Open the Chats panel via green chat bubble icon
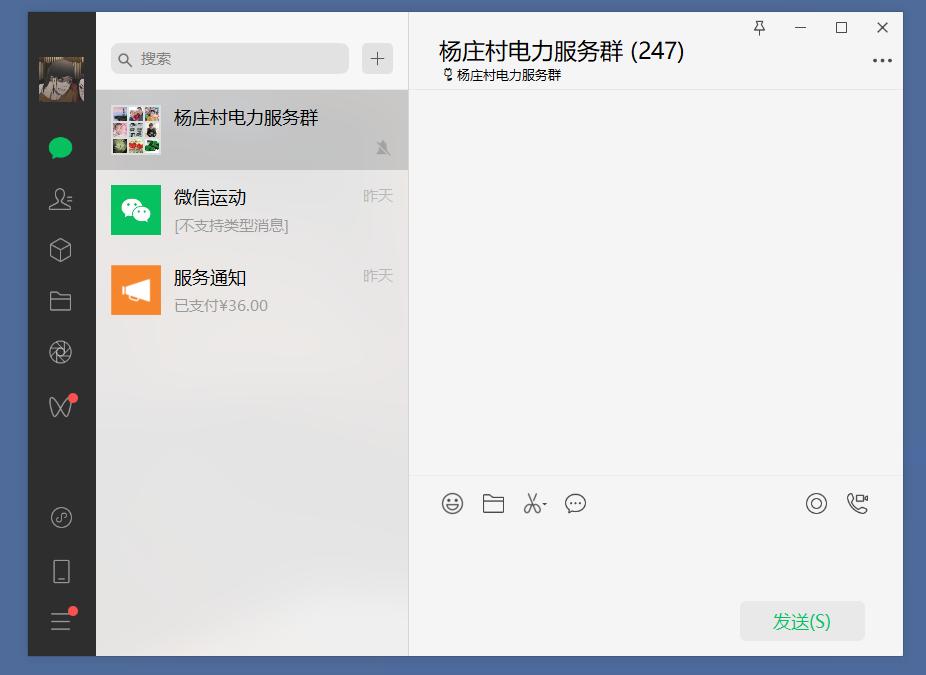Viewport: 926px width, 675px height. click(x=60, y=147)
